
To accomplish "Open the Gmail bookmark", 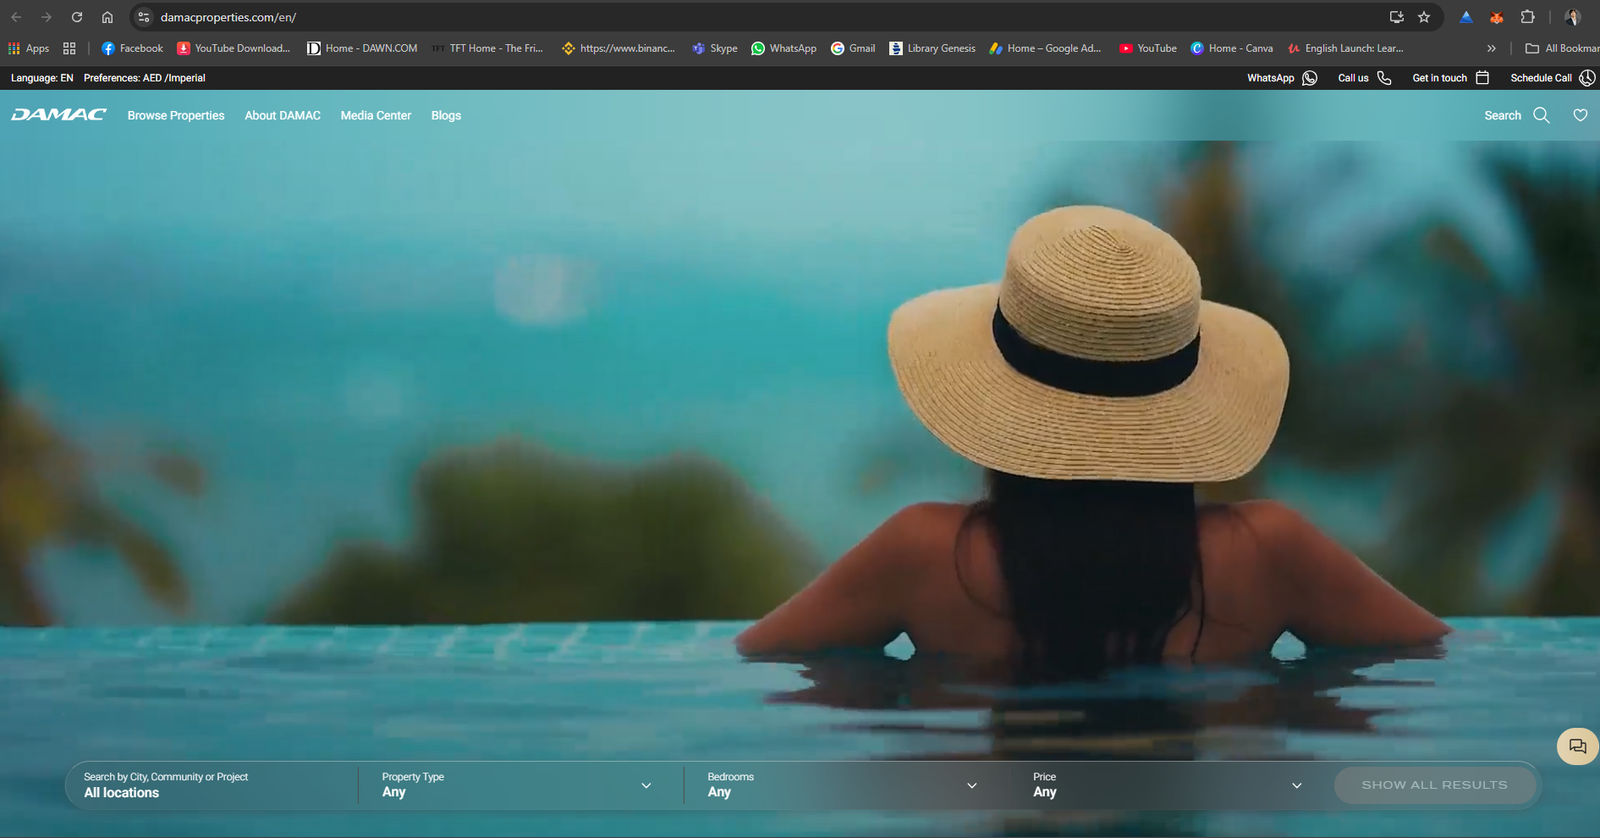I will click(x=853, y=48).
